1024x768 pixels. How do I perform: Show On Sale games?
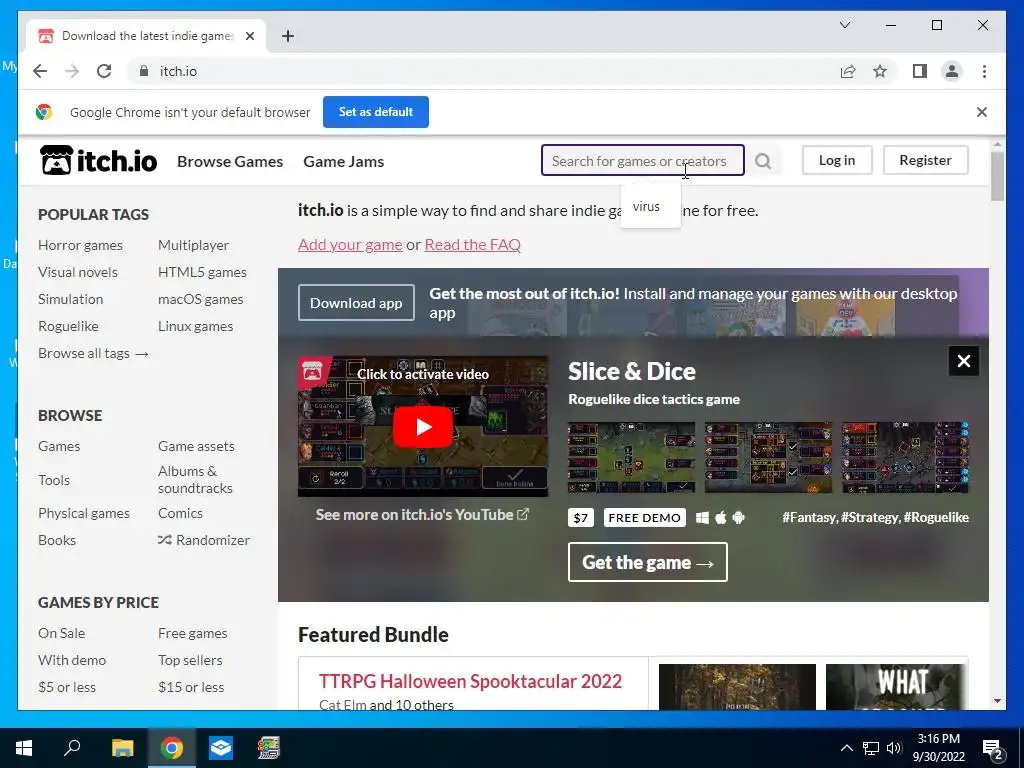(x=61, y=633)
